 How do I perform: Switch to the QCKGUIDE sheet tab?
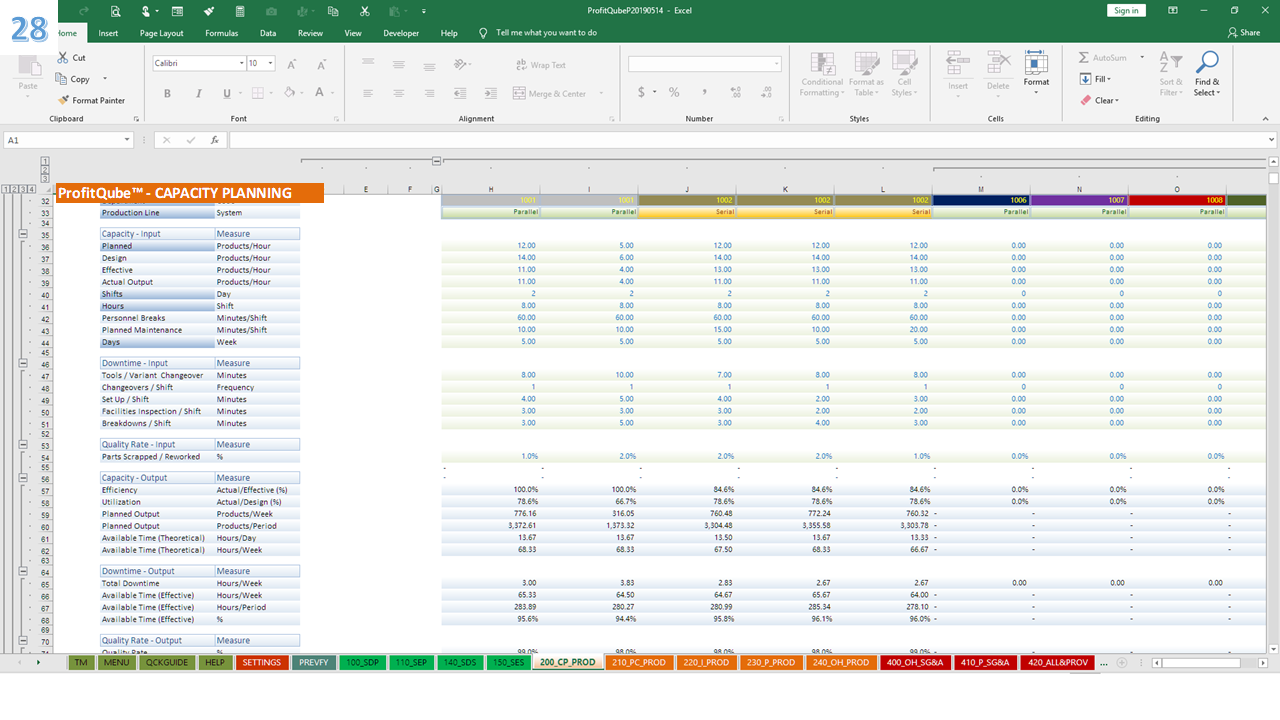166,662
